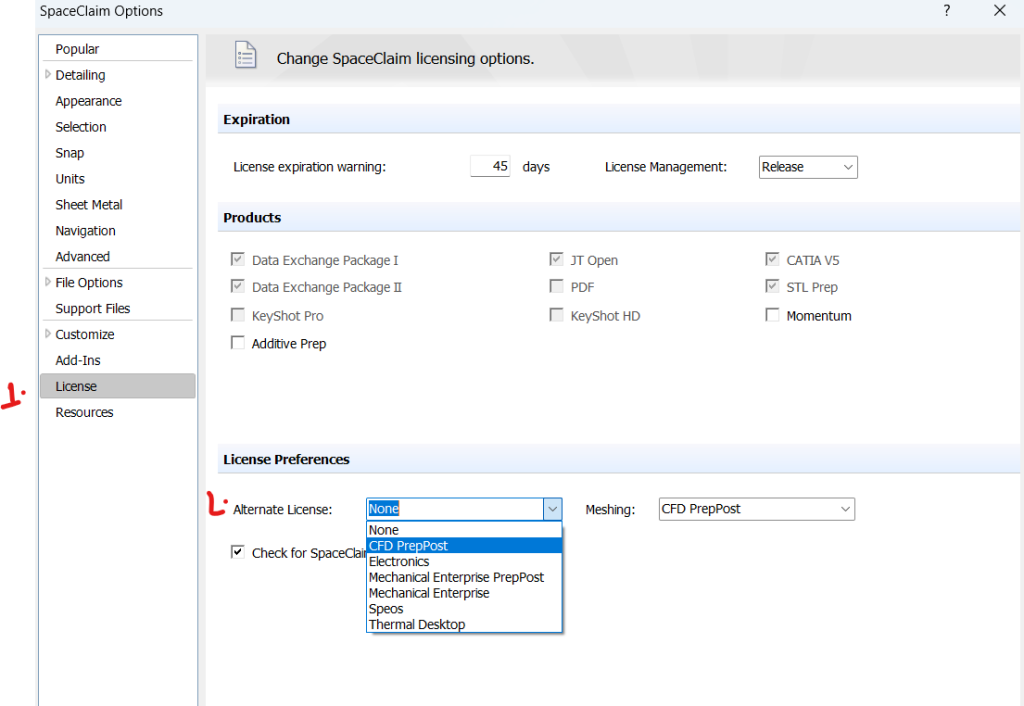Check the Additive Prep option

tap(238, 343)
